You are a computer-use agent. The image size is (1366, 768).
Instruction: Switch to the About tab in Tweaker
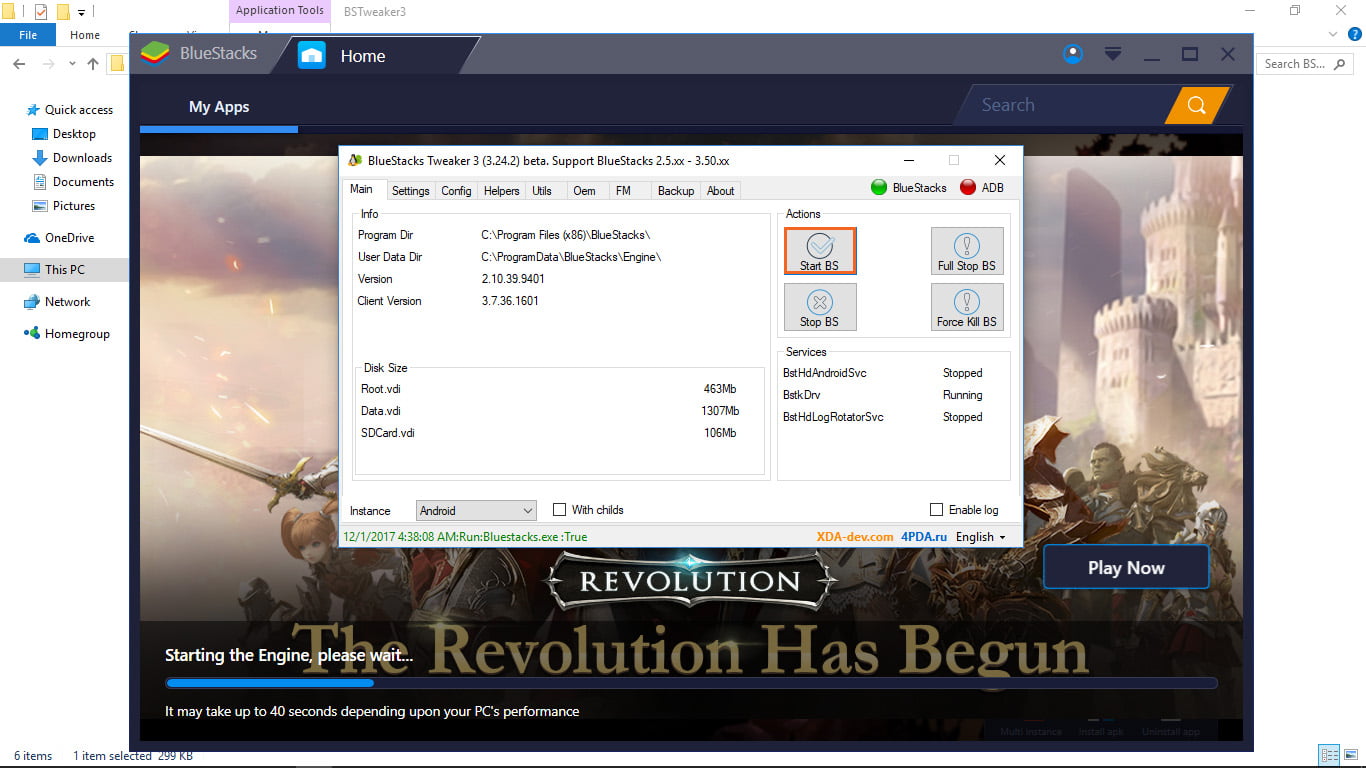[720, 191]
